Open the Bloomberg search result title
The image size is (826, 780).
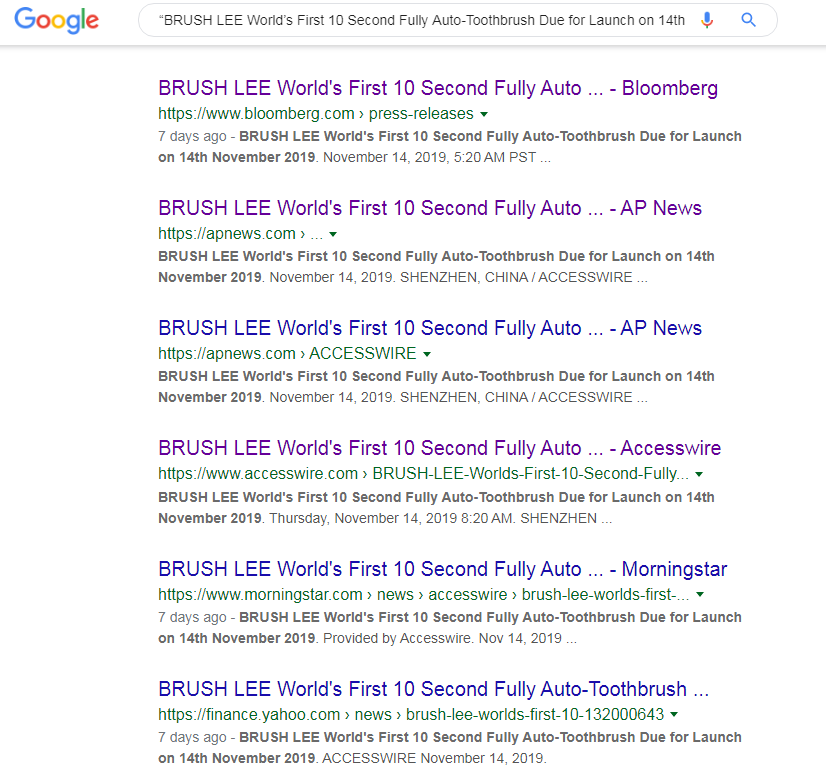437,88
